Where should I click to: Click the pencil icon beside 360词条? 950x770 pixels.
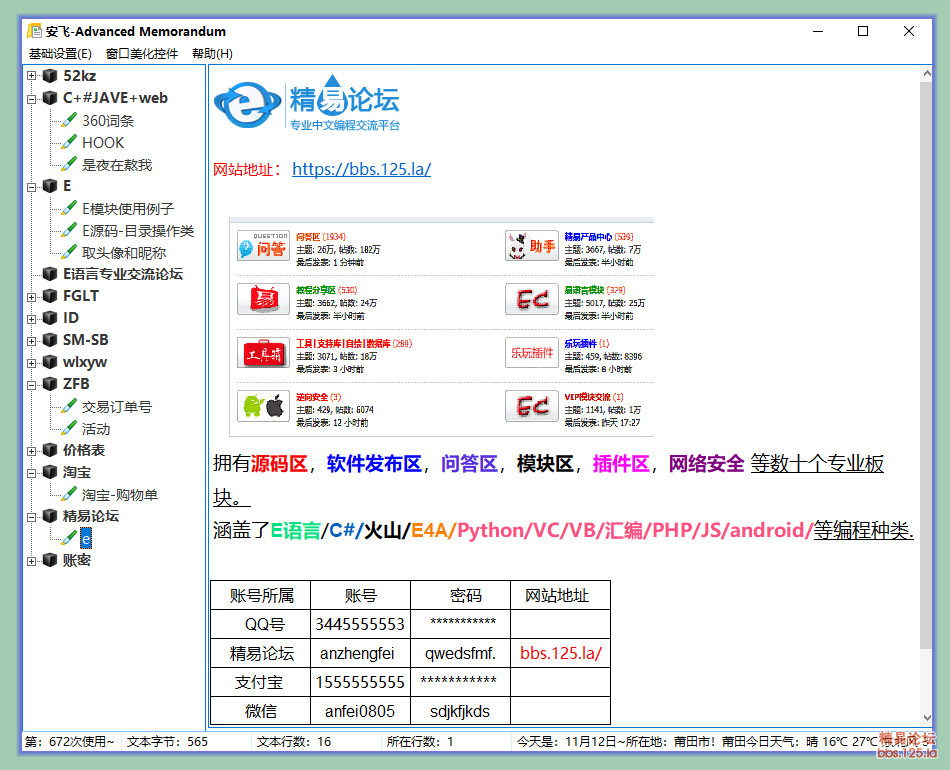click(x=69, y=120)
